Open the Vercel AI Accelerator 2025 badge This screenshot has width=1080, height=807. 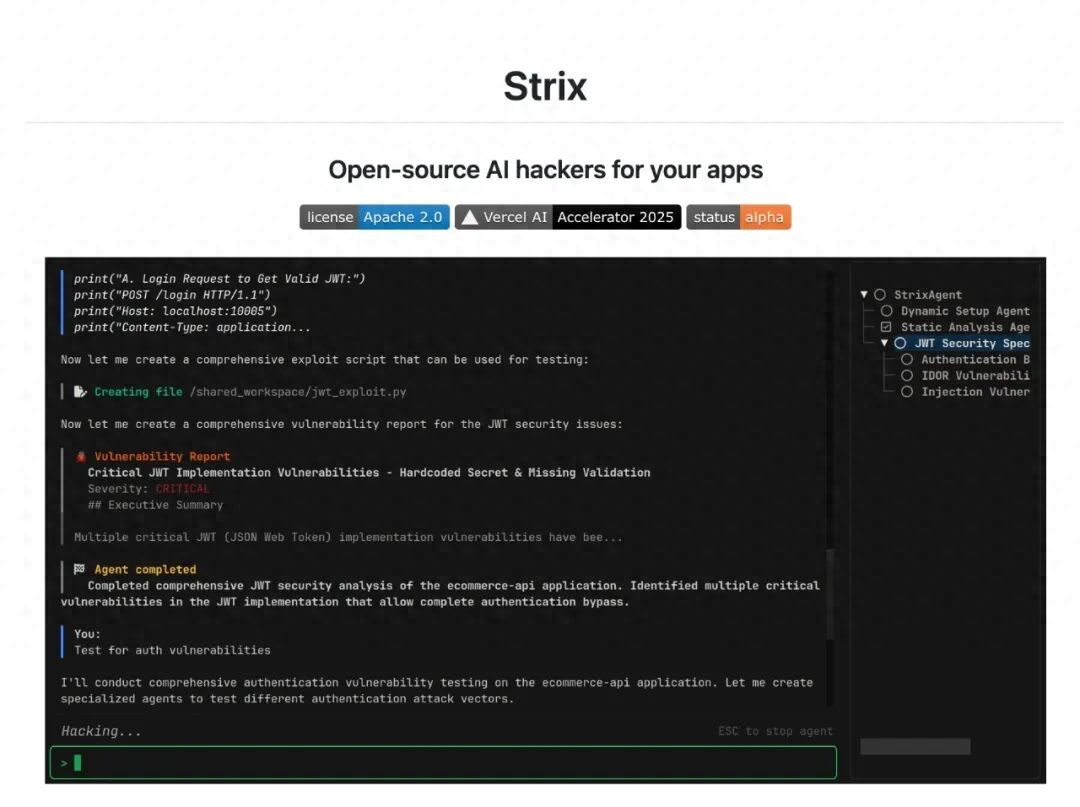tap(568, 218)
